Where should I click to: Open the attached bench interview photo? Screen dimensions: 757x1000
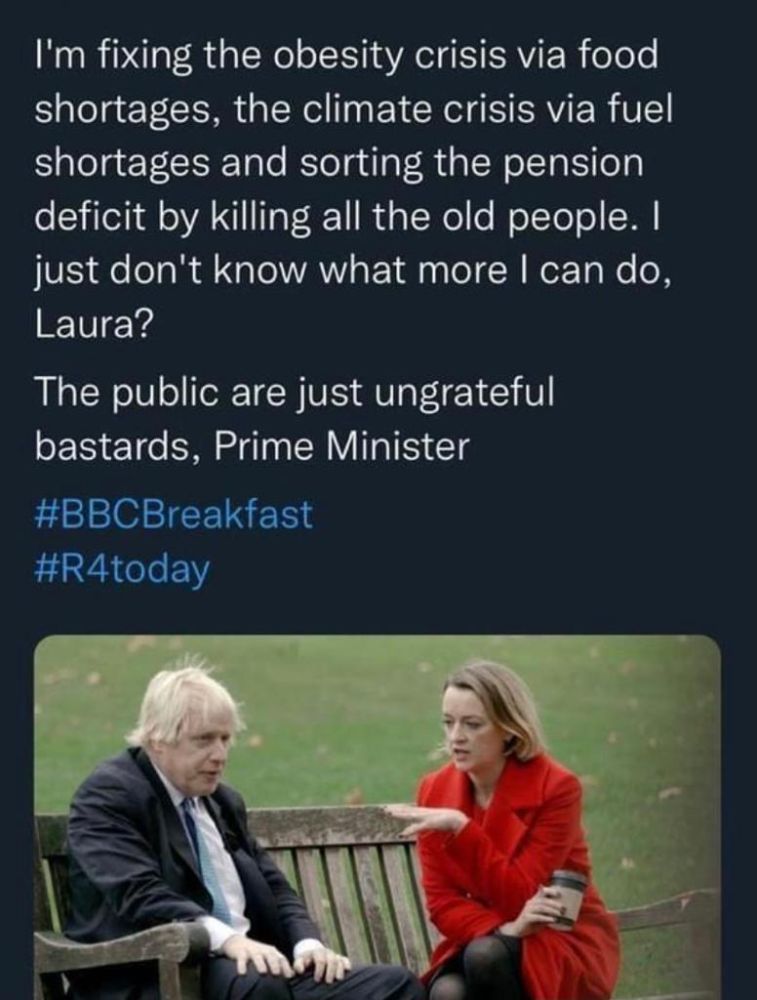pos(378,817)
